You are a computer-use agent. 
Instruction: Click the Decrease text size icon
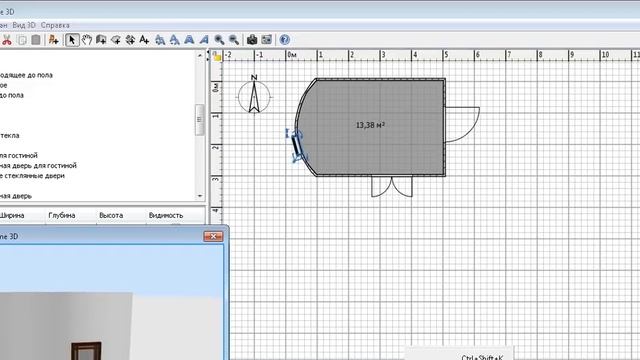tap(175, 40)
